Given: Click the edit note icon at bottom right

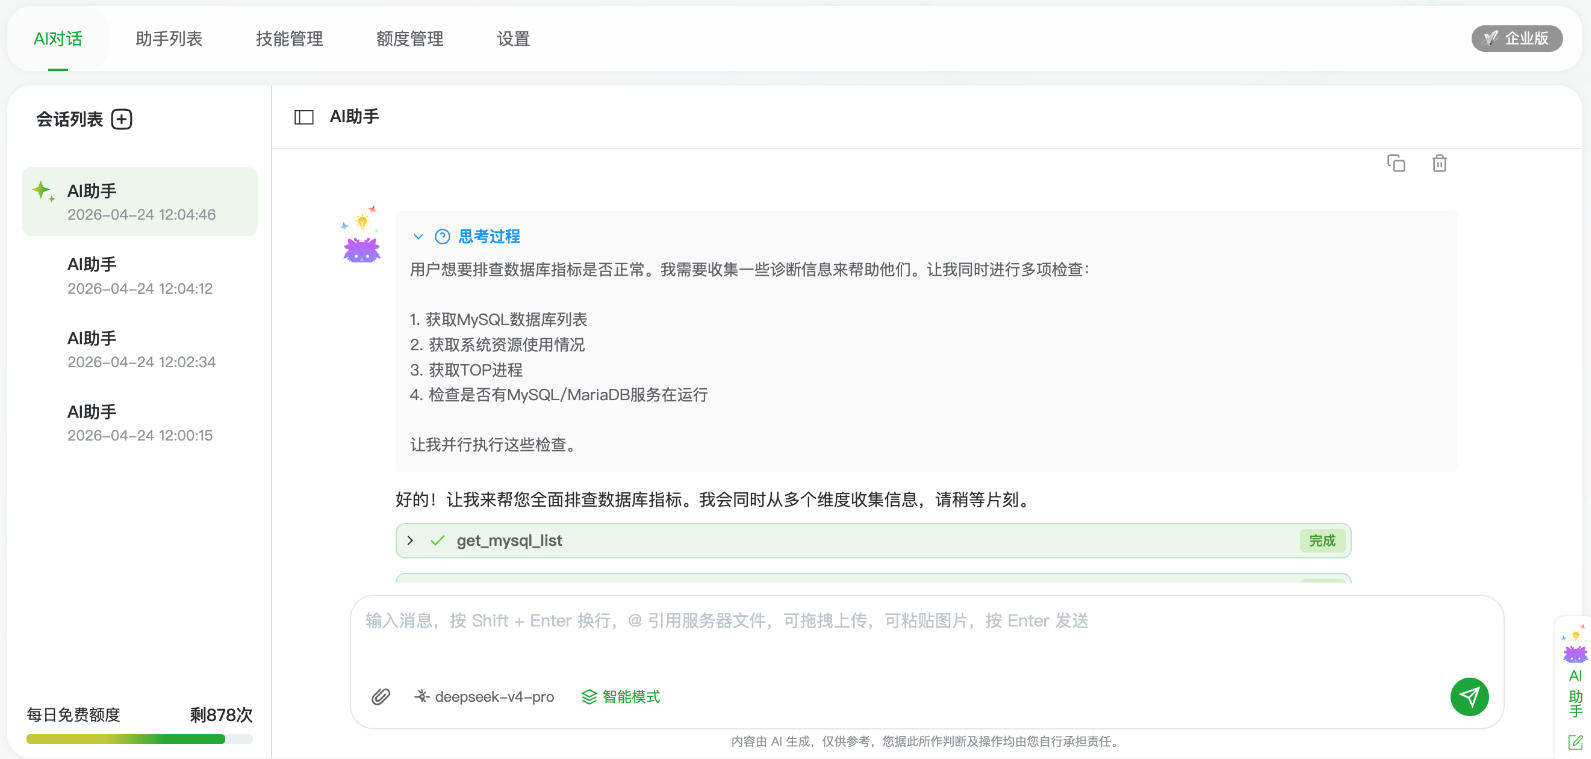Looking at the screenshot, I should coord(1575,742).
